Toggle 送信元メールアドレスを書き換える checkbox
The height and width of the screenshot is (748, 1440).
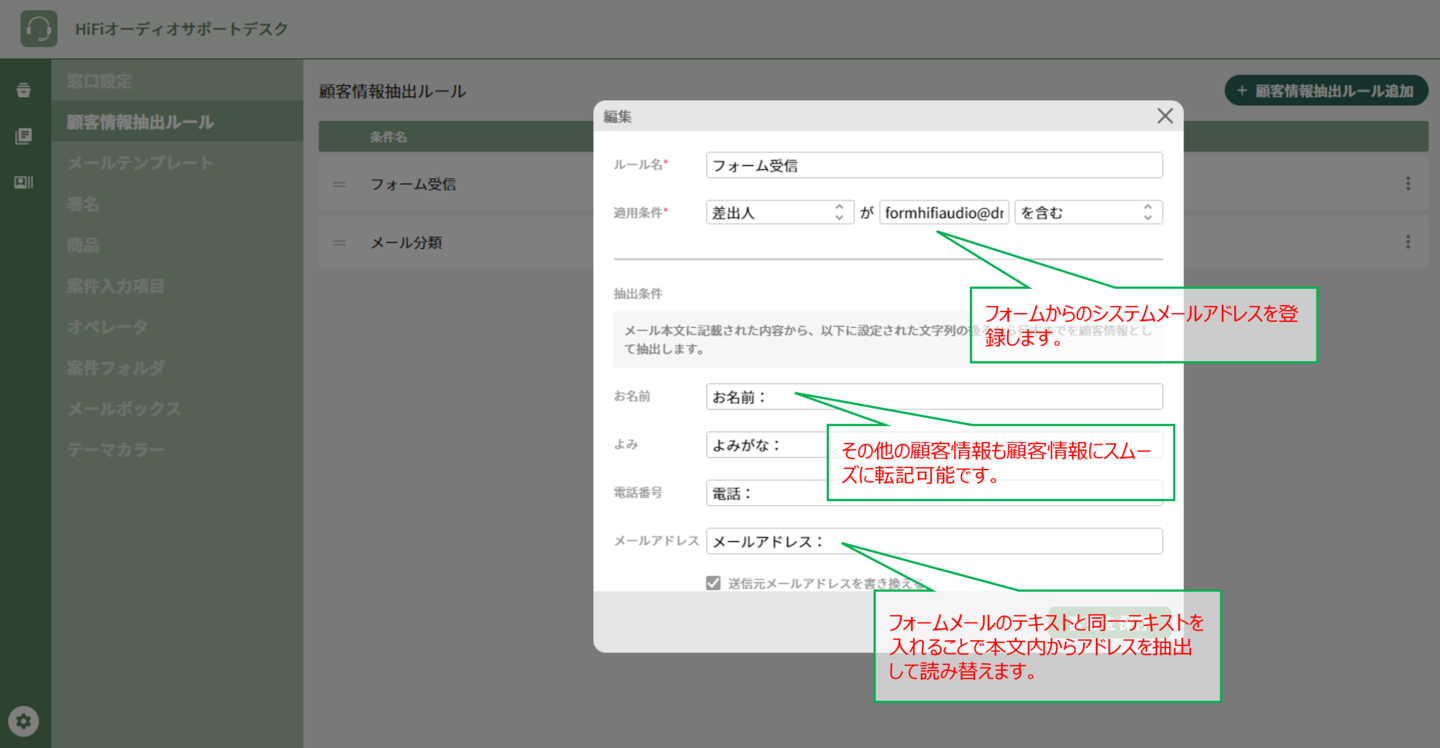click(713, 583)
